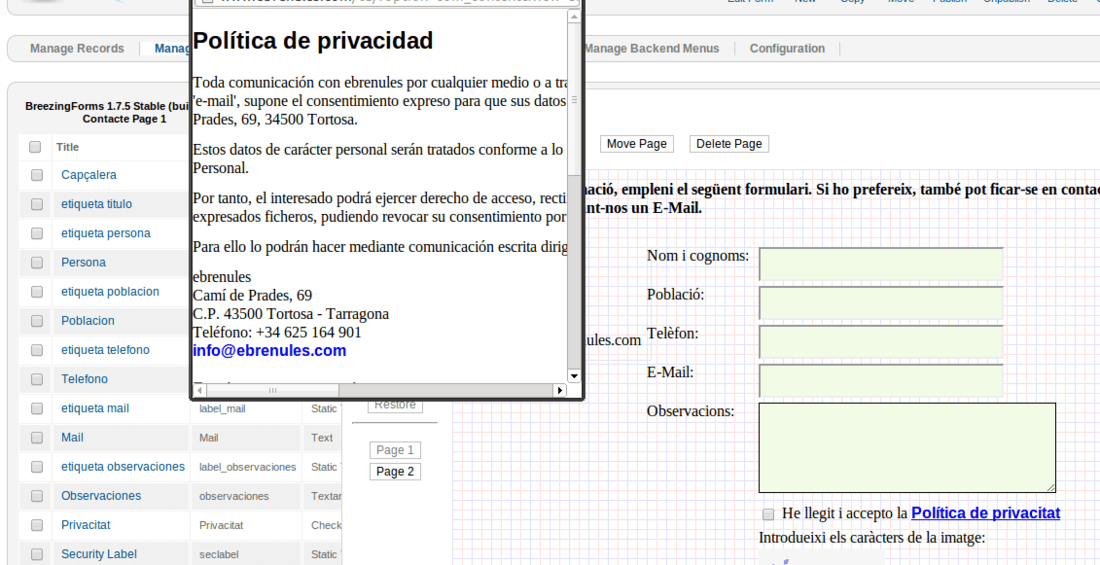Go to Page 2 of form

tap(395, 472)
